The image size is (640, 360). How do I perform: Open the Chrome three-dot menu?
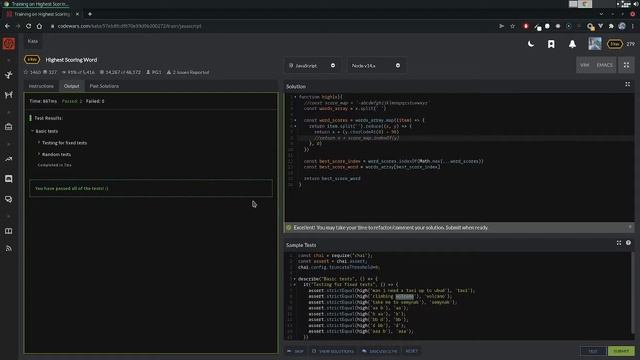633,26
